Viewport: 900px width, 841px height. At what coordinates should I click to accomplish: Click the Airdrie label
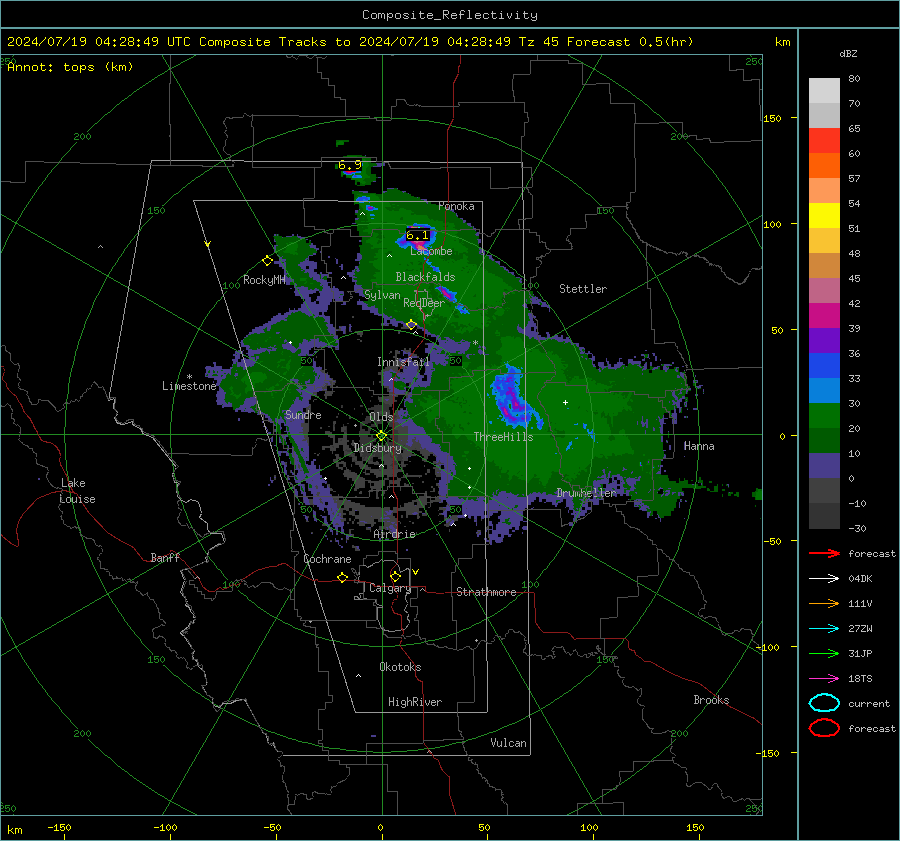coord(394,534)
